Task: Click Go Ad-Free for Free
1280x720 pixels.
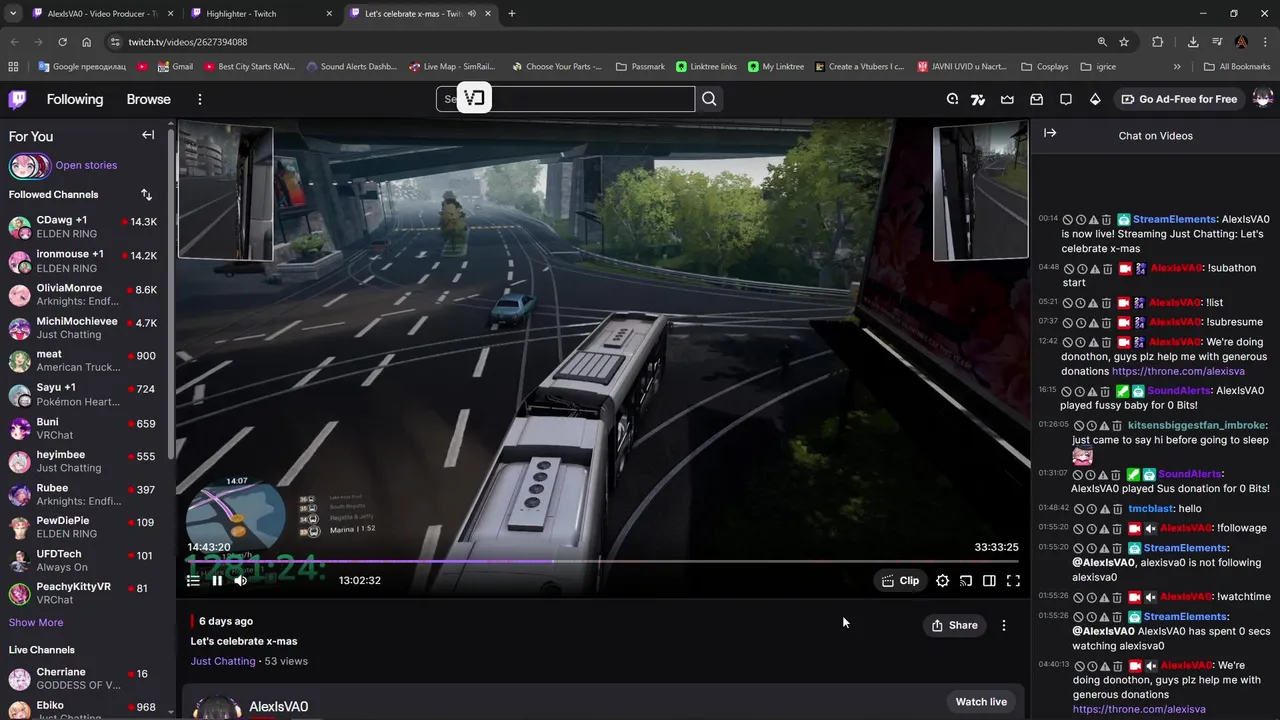Action: point(1179,99)
